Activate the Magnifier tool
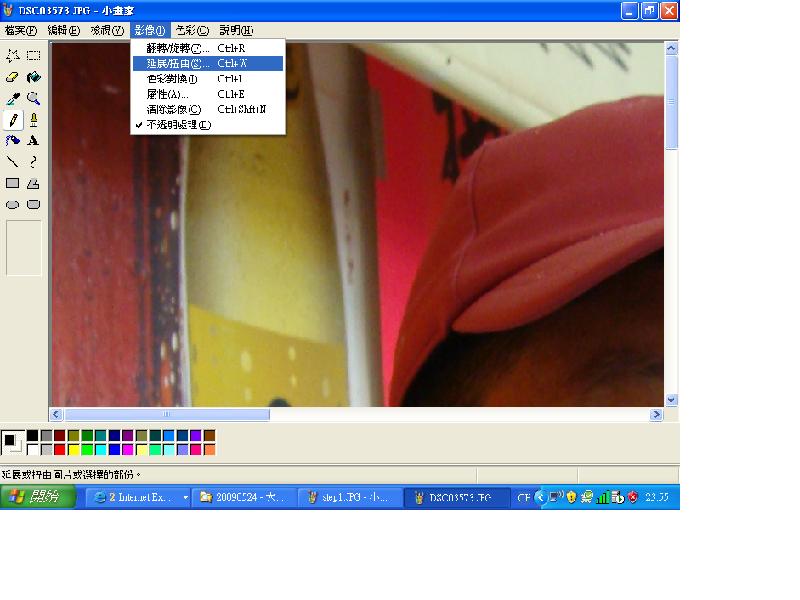This screenshot has height=600, width=800. click(34, 99)
